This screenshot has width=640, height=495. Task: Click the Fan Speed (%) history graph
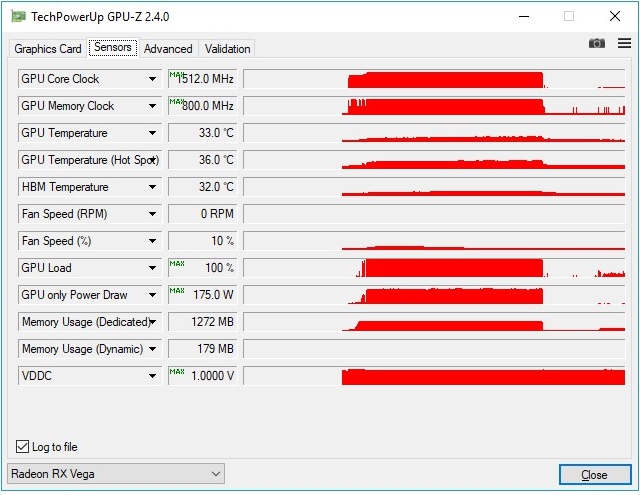click(434, 241)
